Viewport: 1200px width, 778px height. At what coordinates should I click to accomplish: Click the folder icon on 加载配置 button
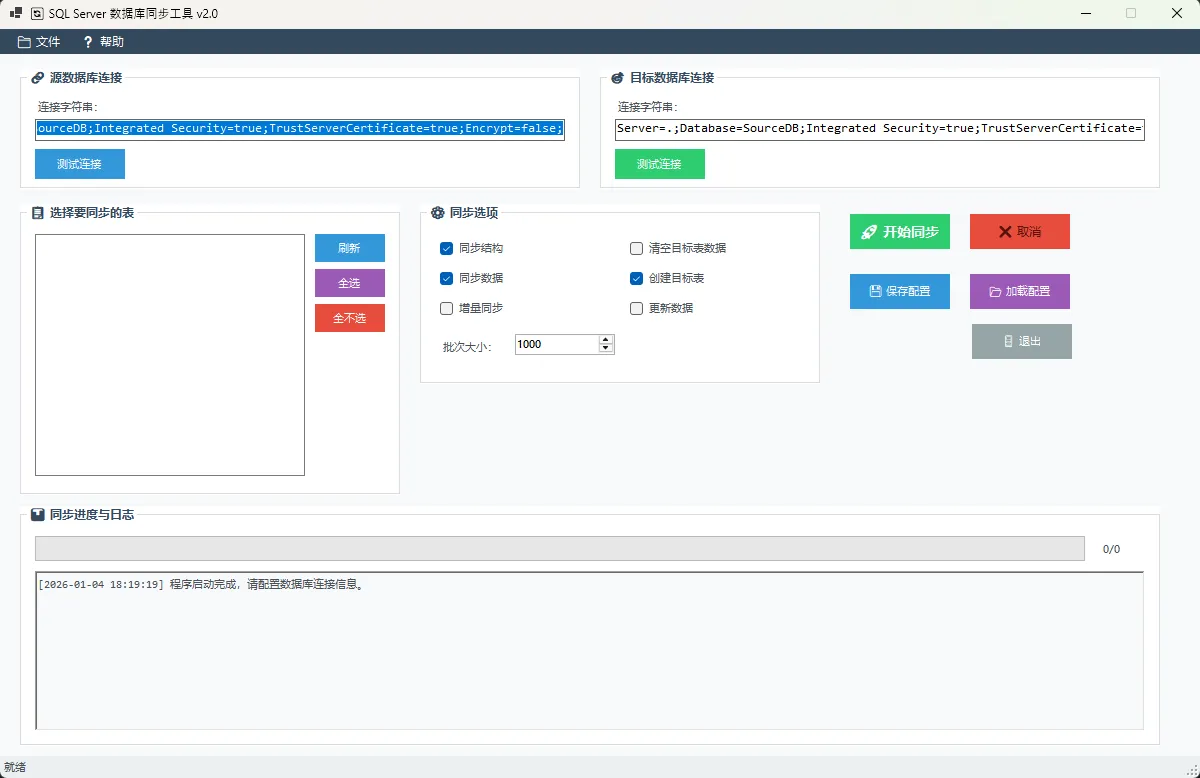click(995, 292)
